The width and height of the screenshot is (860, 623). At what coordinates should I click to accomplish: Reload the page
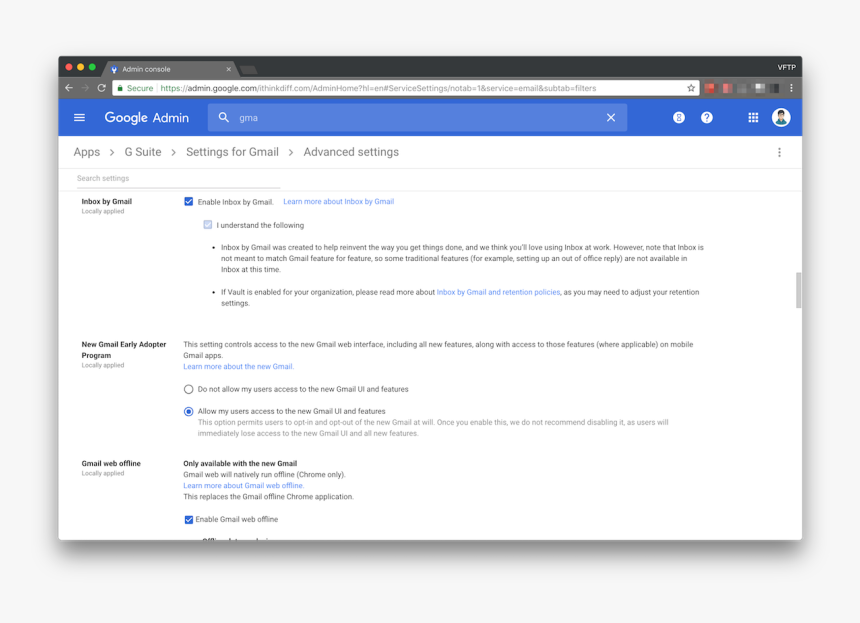(101, 88)
